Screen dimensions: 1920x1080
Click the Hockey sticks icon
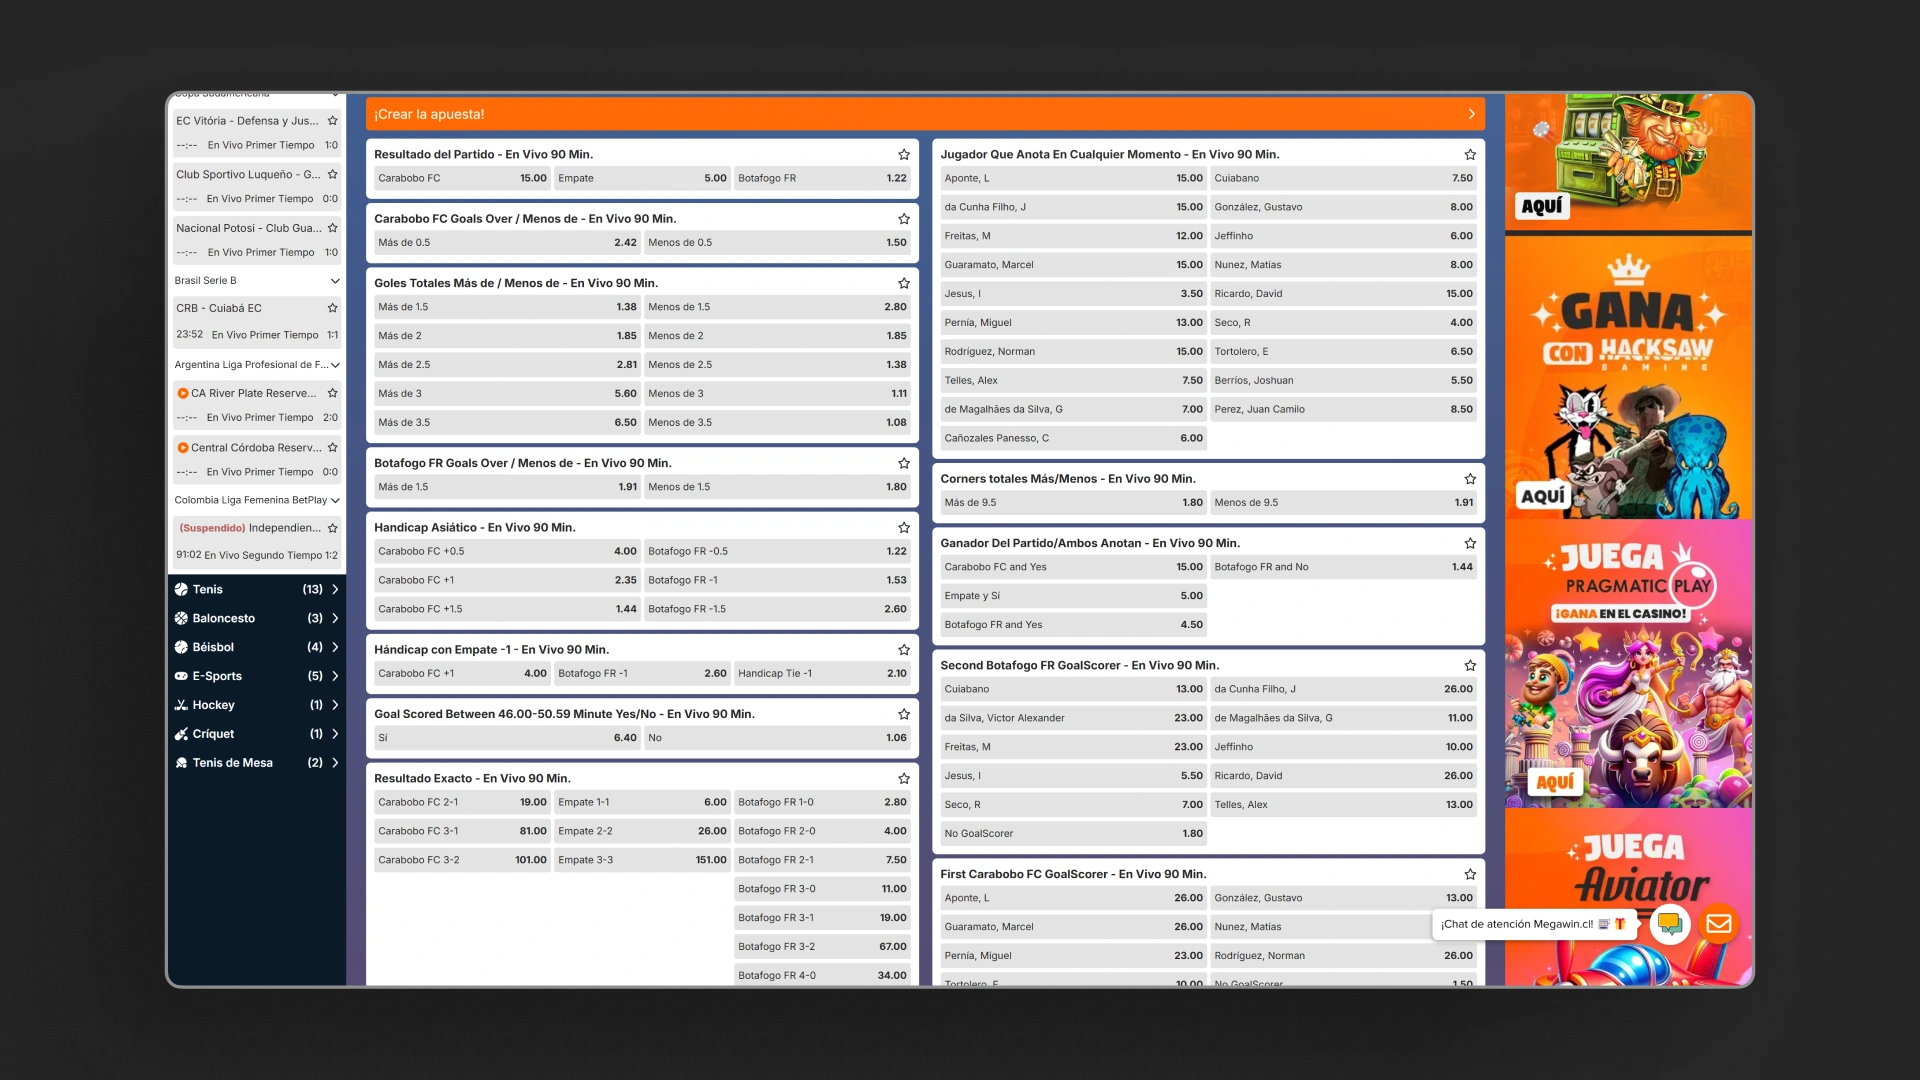click(x=181, y=706)
